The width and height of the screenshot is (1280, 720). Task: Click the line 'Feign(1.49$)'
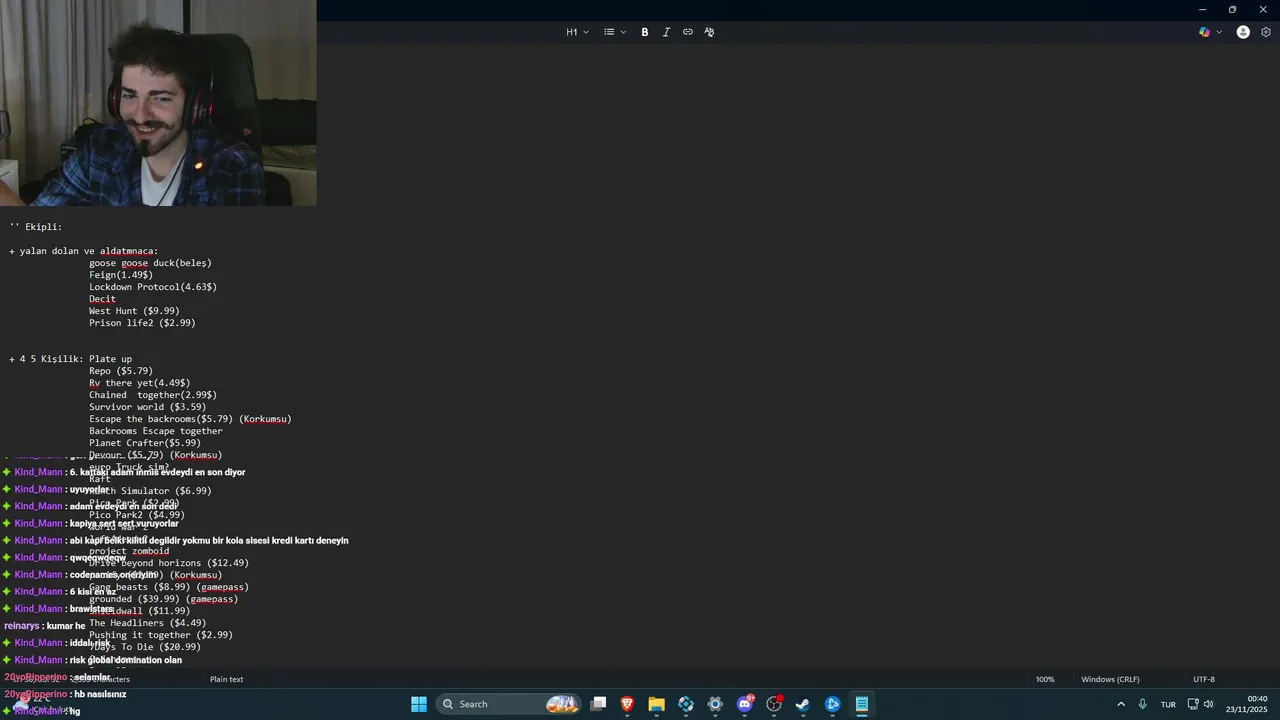121,275
